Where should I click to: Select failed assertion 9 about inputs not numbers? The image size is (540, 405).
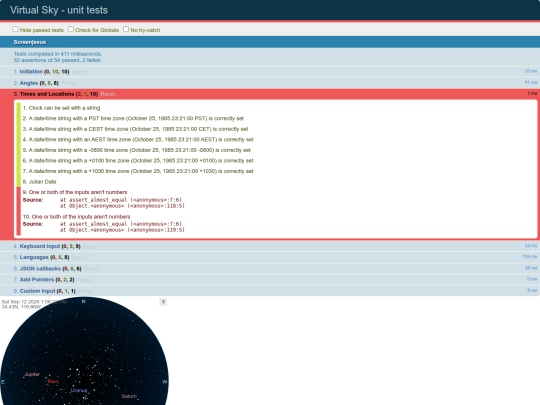coord(276,199)
